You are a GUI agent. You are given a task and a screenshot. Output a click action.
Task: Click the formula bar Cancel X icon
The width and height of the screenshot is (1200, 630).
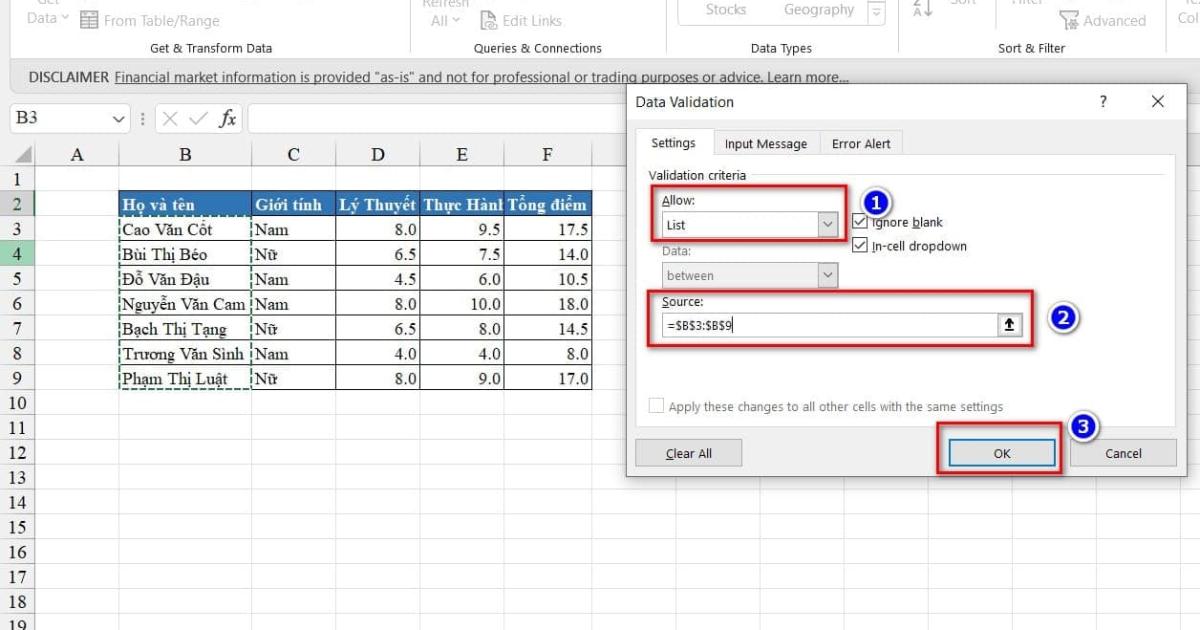171,119
